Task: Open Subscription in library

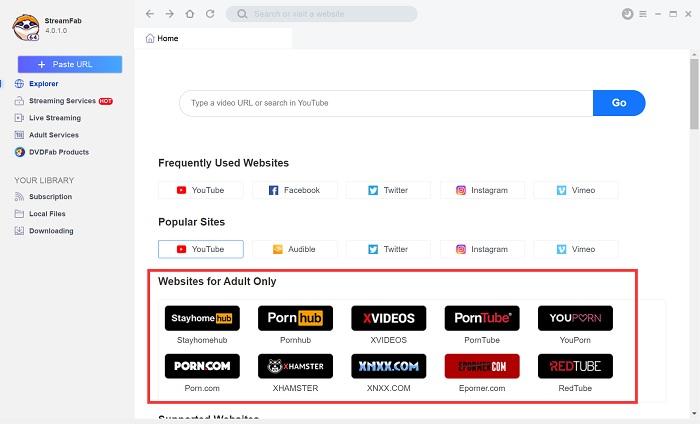Action: (50, 197)
